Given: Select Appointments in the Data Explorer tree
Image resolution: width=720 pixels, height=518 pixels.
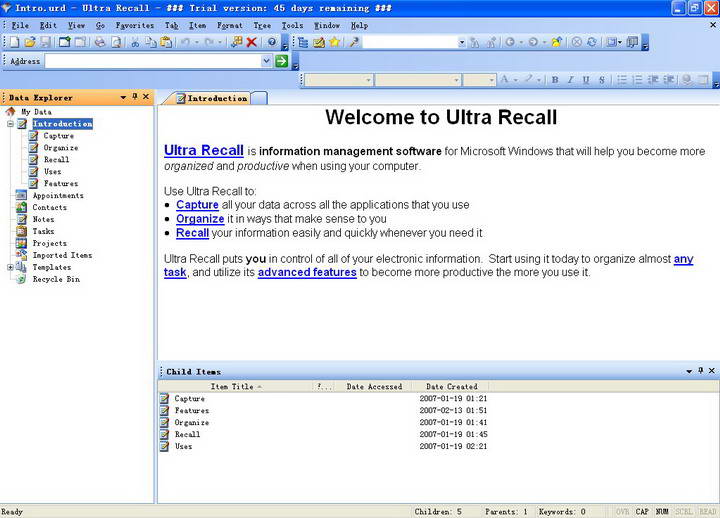Looking at the screenshot, I should coord(58,195).
